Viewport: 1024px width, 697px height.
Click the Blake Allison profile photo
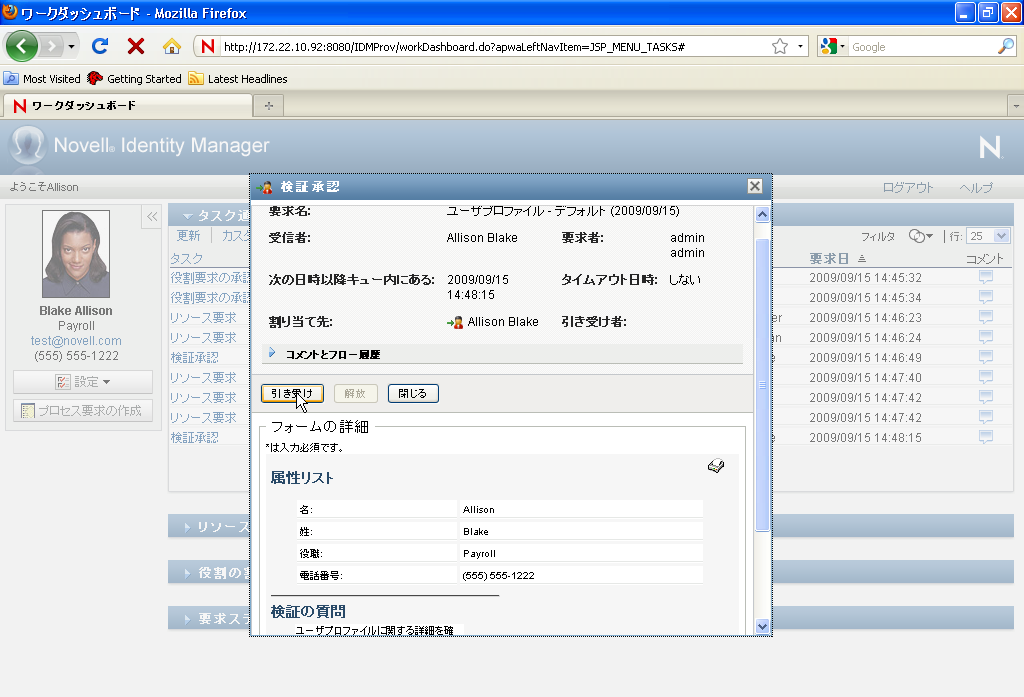(x=76, y=254)
